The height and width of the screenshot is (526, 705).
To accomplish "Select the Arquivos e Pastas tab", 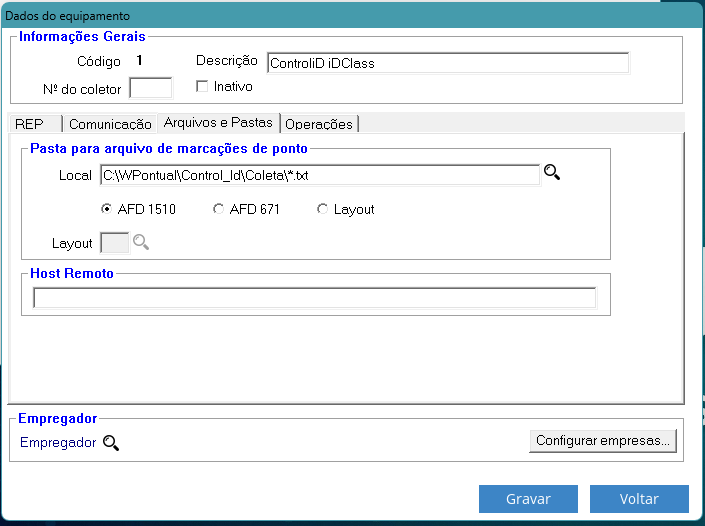I will tap(218, 124).
